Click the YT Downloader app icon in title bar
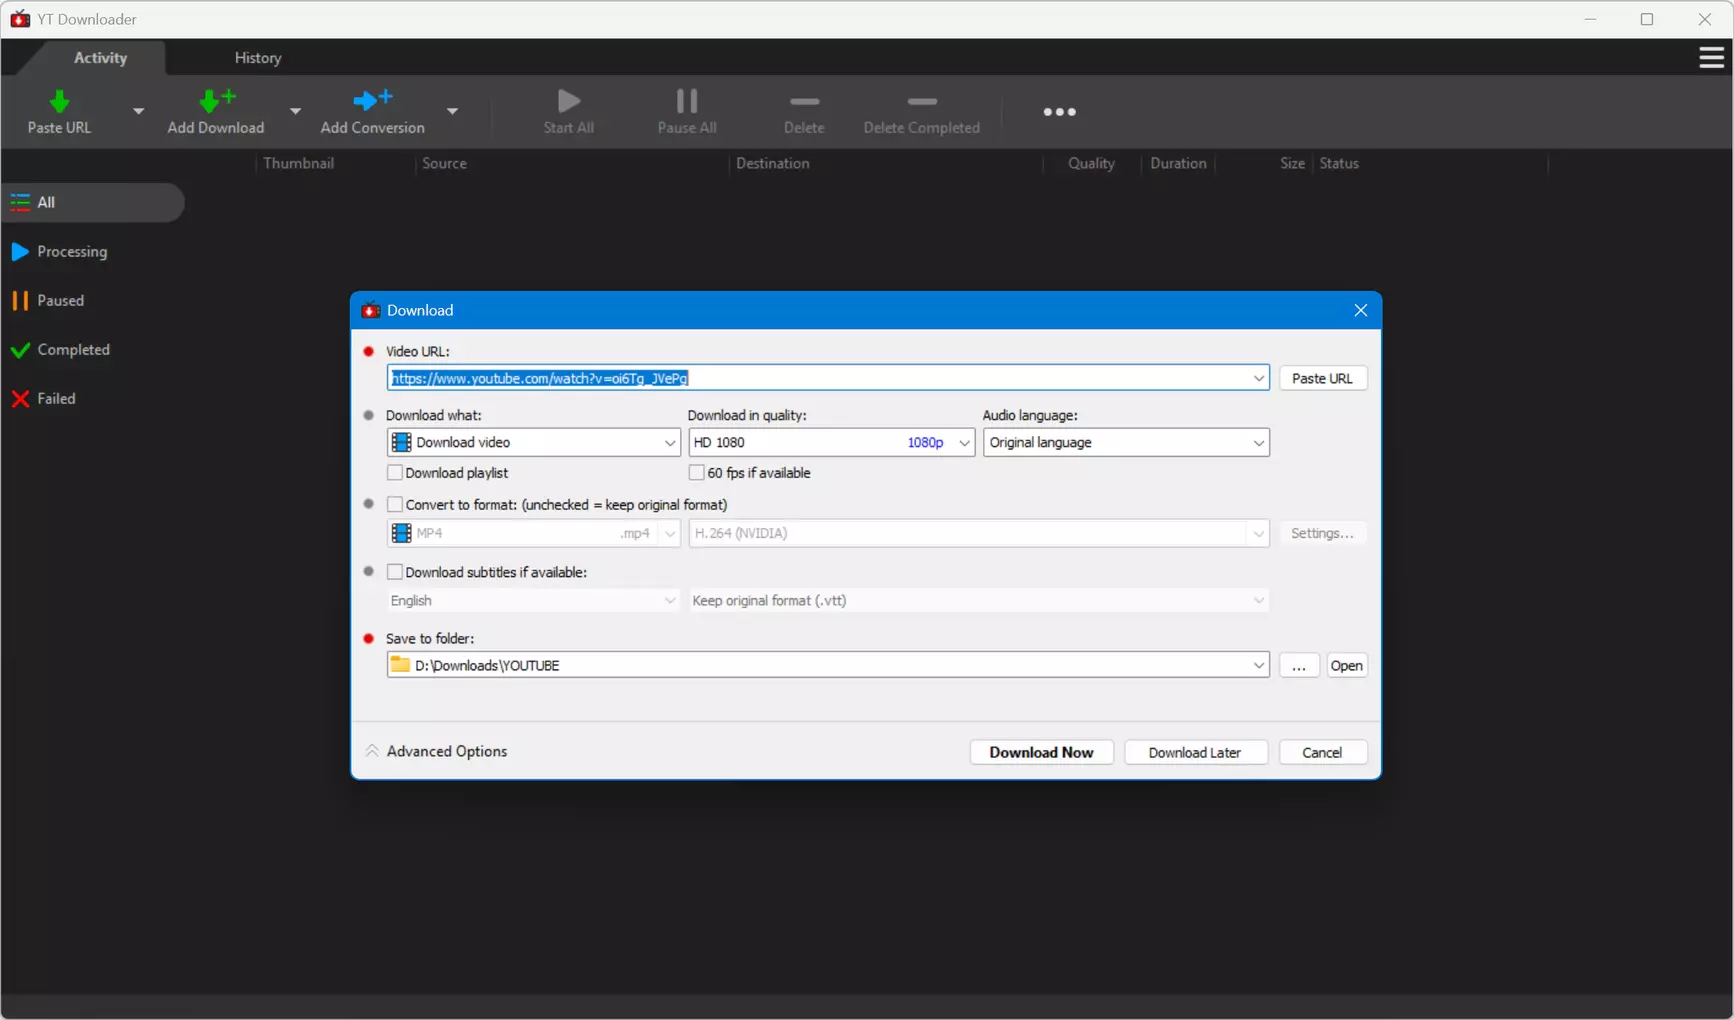This screenshot has height=1020, width=1734. point(20,19)
